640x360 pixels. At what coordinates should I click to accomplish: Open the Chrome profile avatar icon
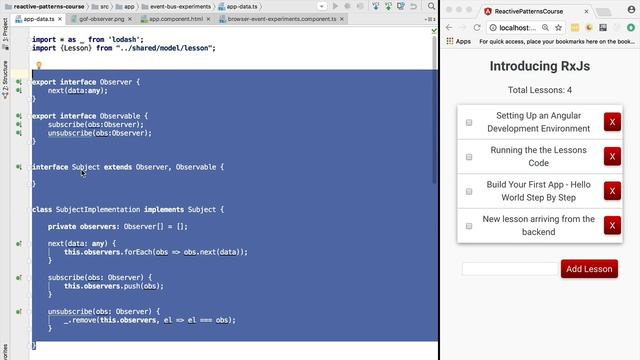tap(631, 10)
